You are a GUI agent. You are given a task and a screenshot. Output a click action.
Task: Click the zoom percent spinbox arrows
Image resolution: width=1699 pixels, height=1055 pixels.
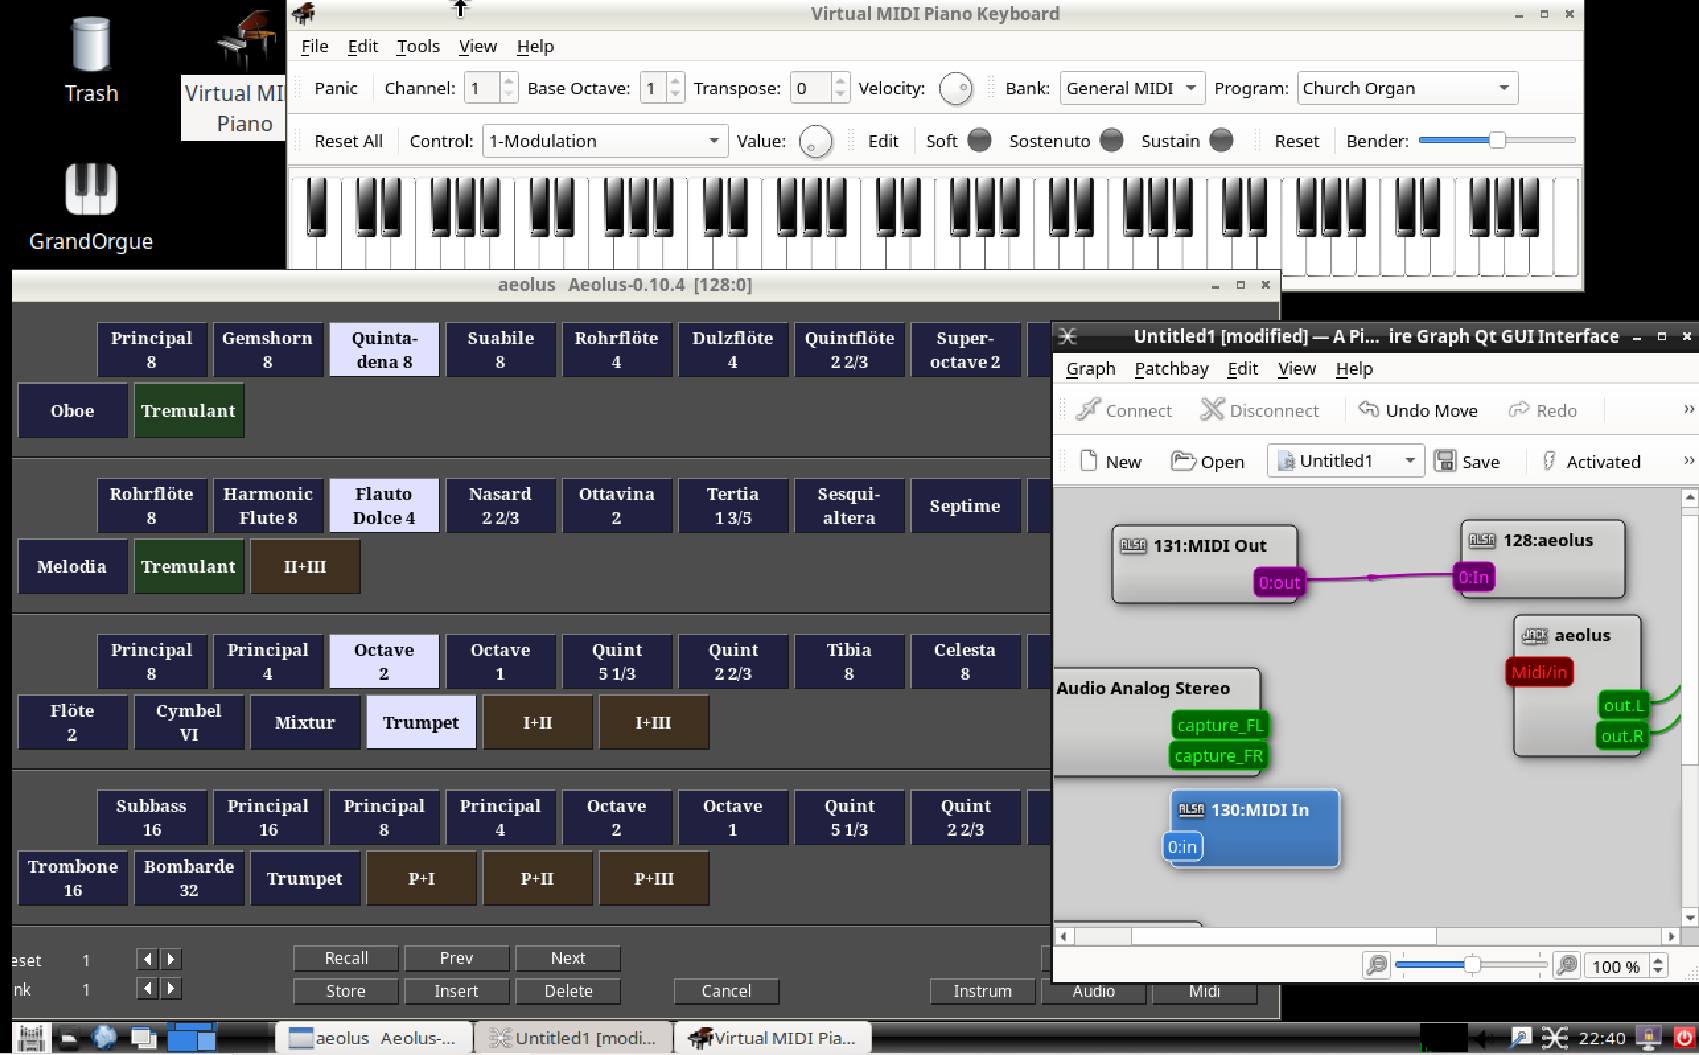pos(1658,966)
